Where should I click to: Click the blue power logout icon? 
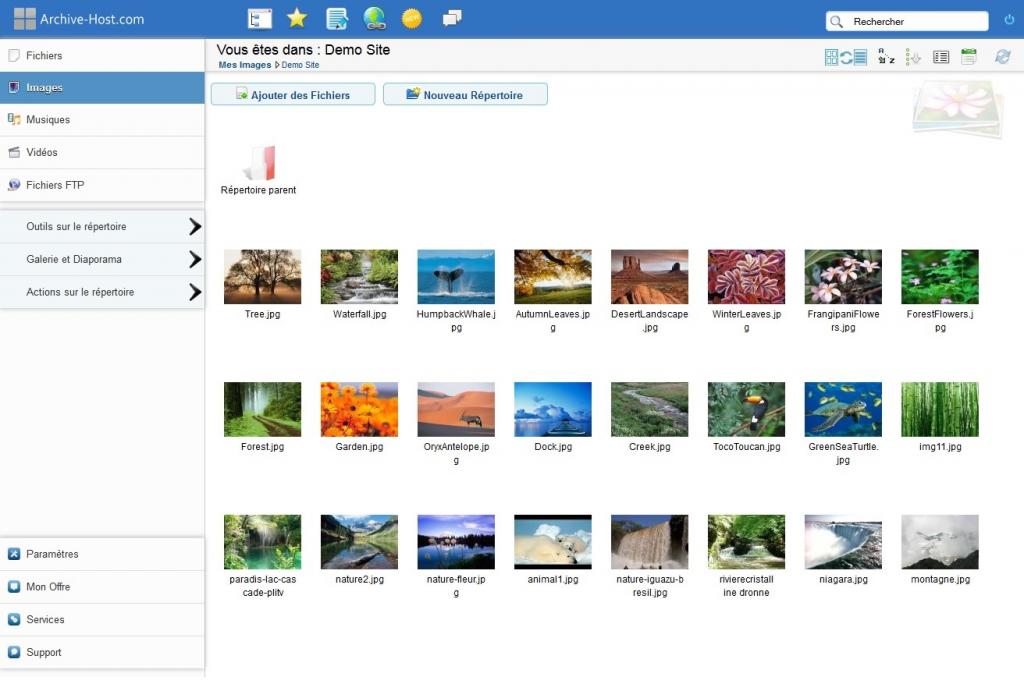1008,20
